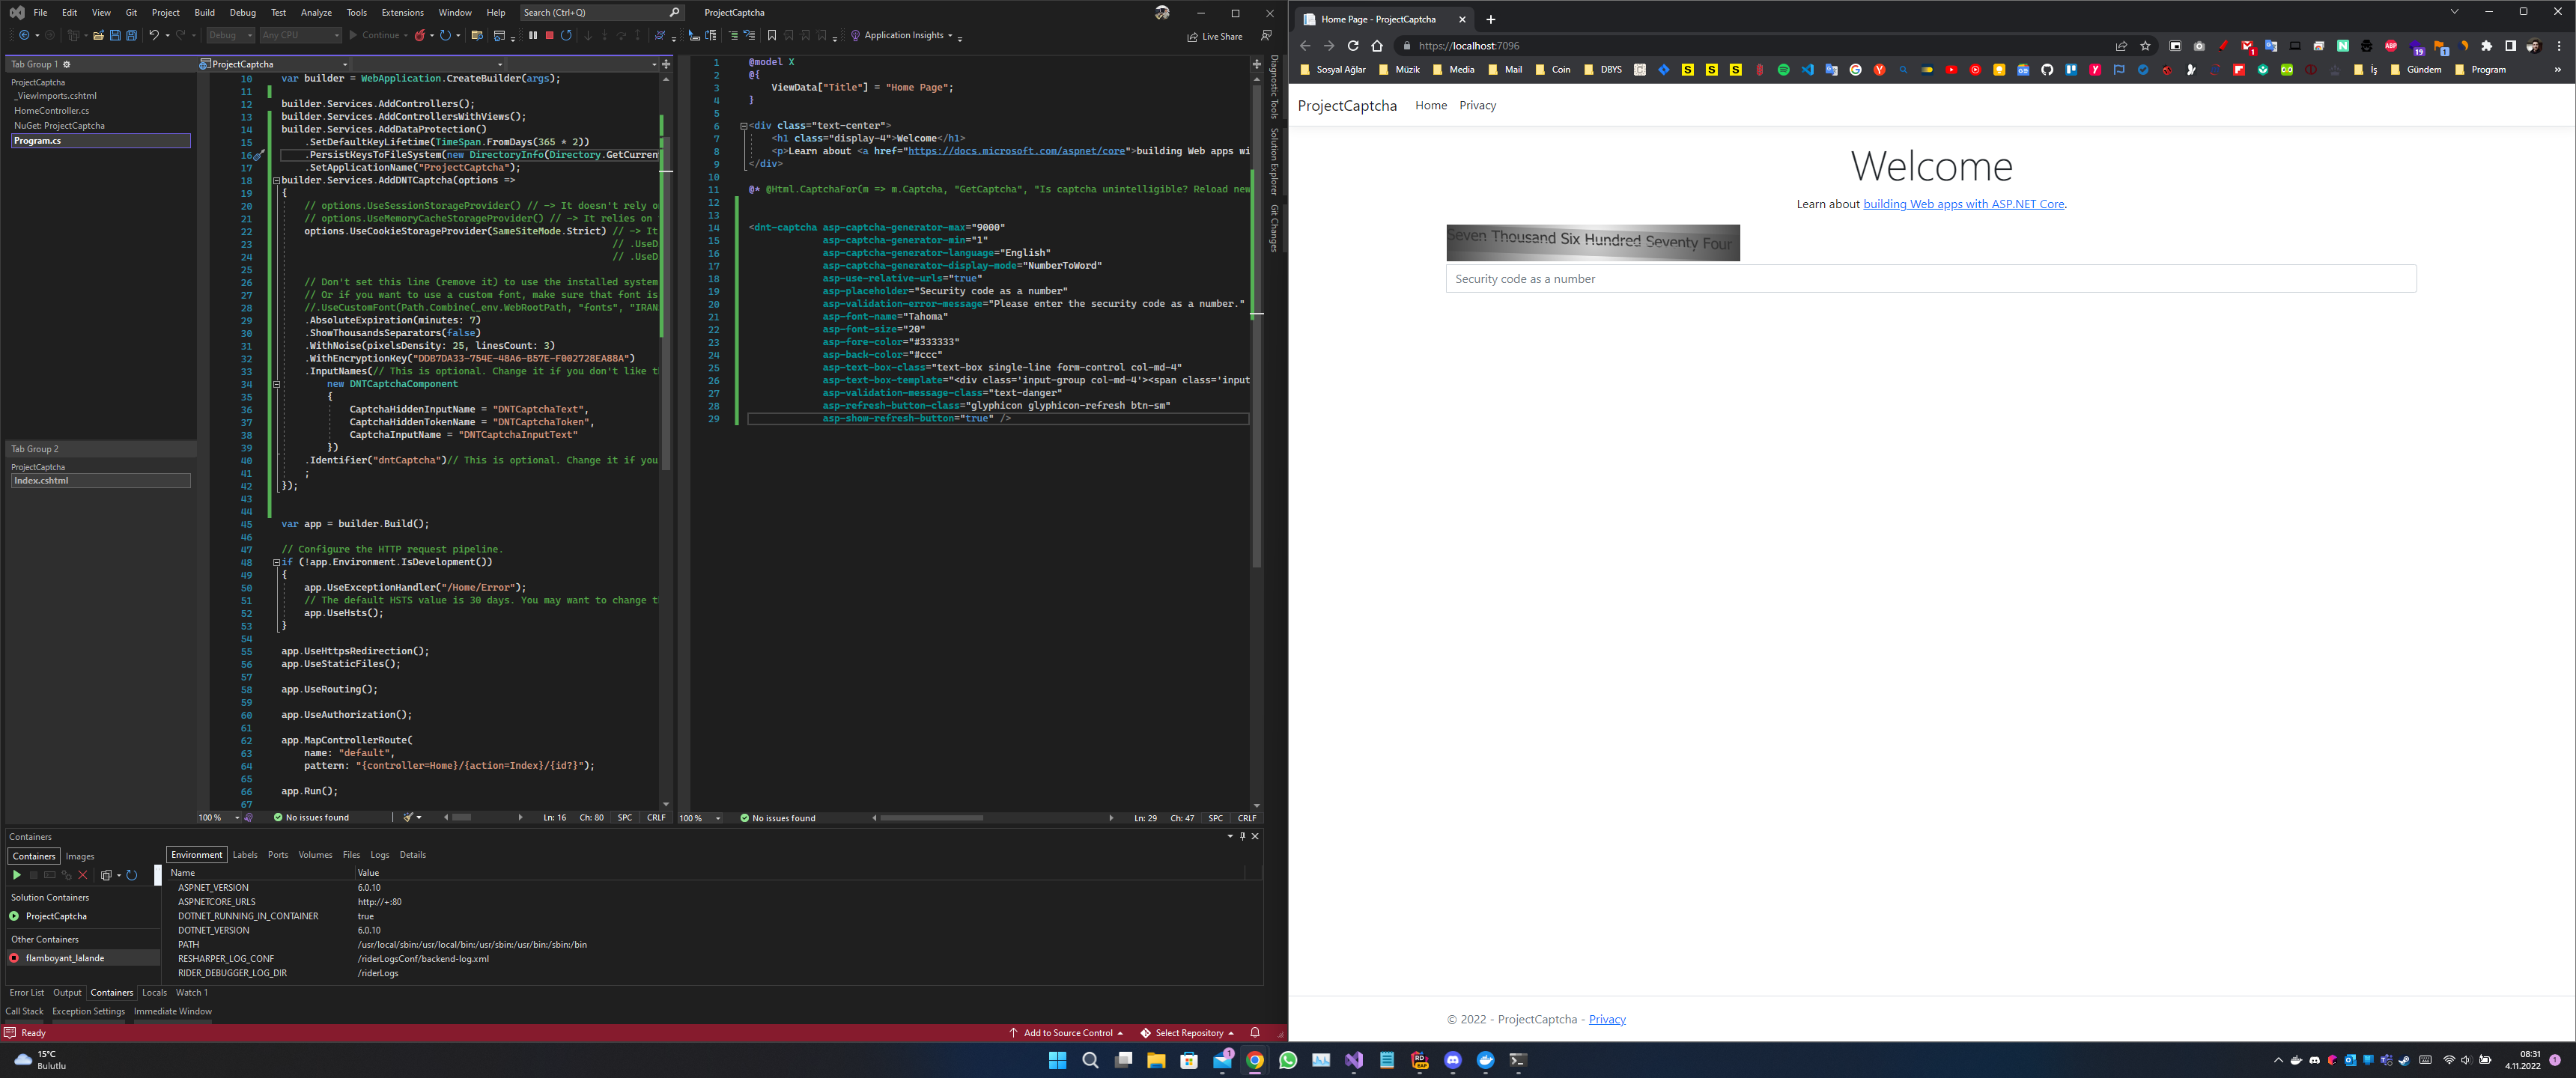Switch to the Labels tab in Containers panel
The height and width of the screenshot is (1078, 2576).
coord(245,855)
